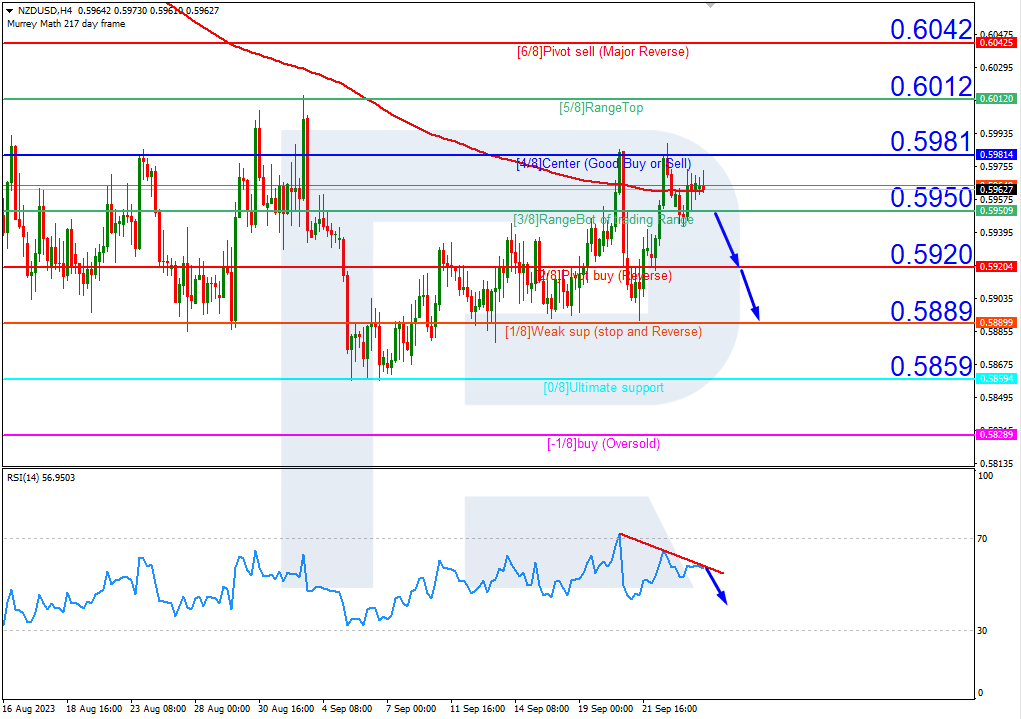
Task: Click the RSI(14) indicator label
Action: [40, 478]
